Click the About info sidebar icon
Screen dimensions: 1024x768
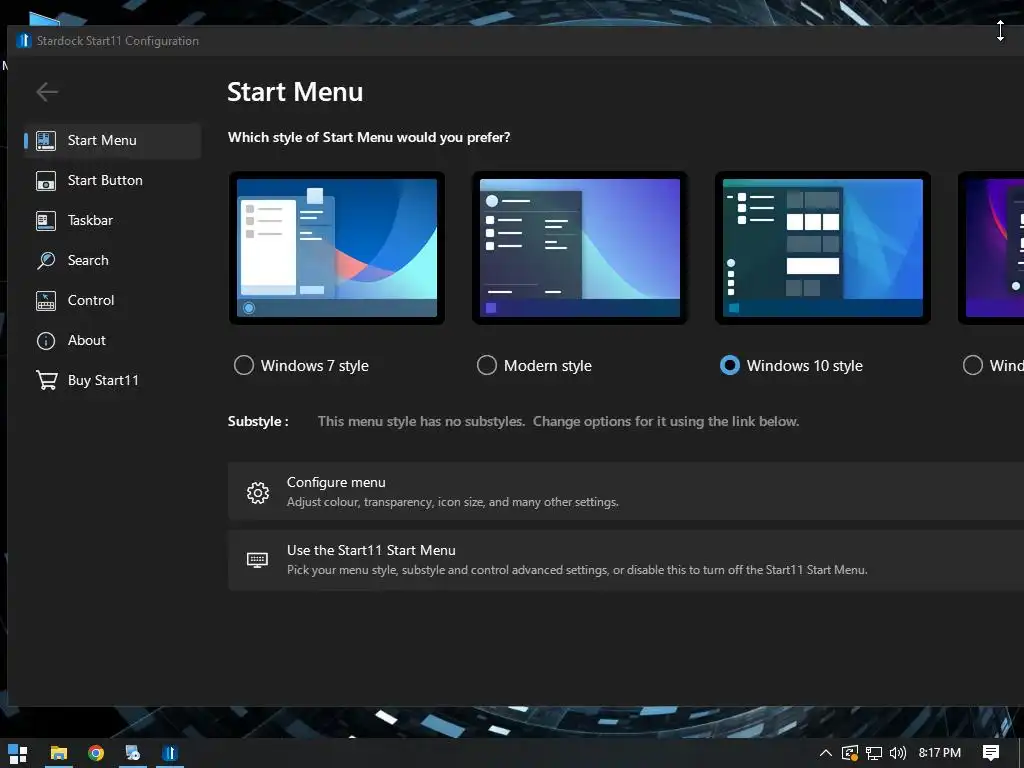46,341
